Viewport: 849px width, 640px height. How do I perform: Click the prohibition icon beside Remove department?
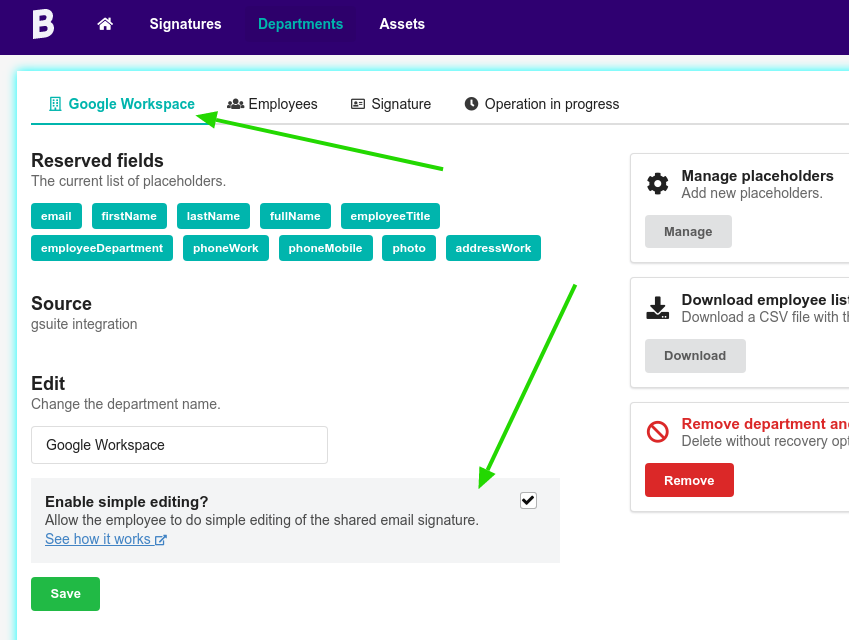click(658, 432)
